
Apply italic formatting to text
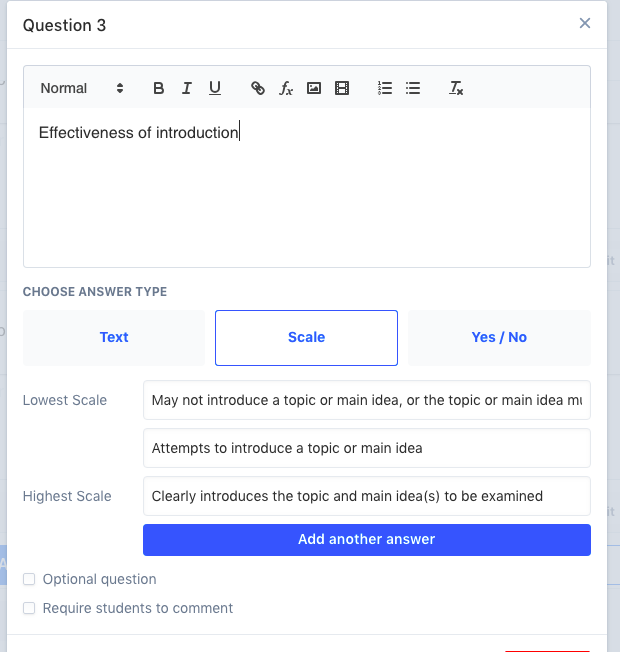186,88
